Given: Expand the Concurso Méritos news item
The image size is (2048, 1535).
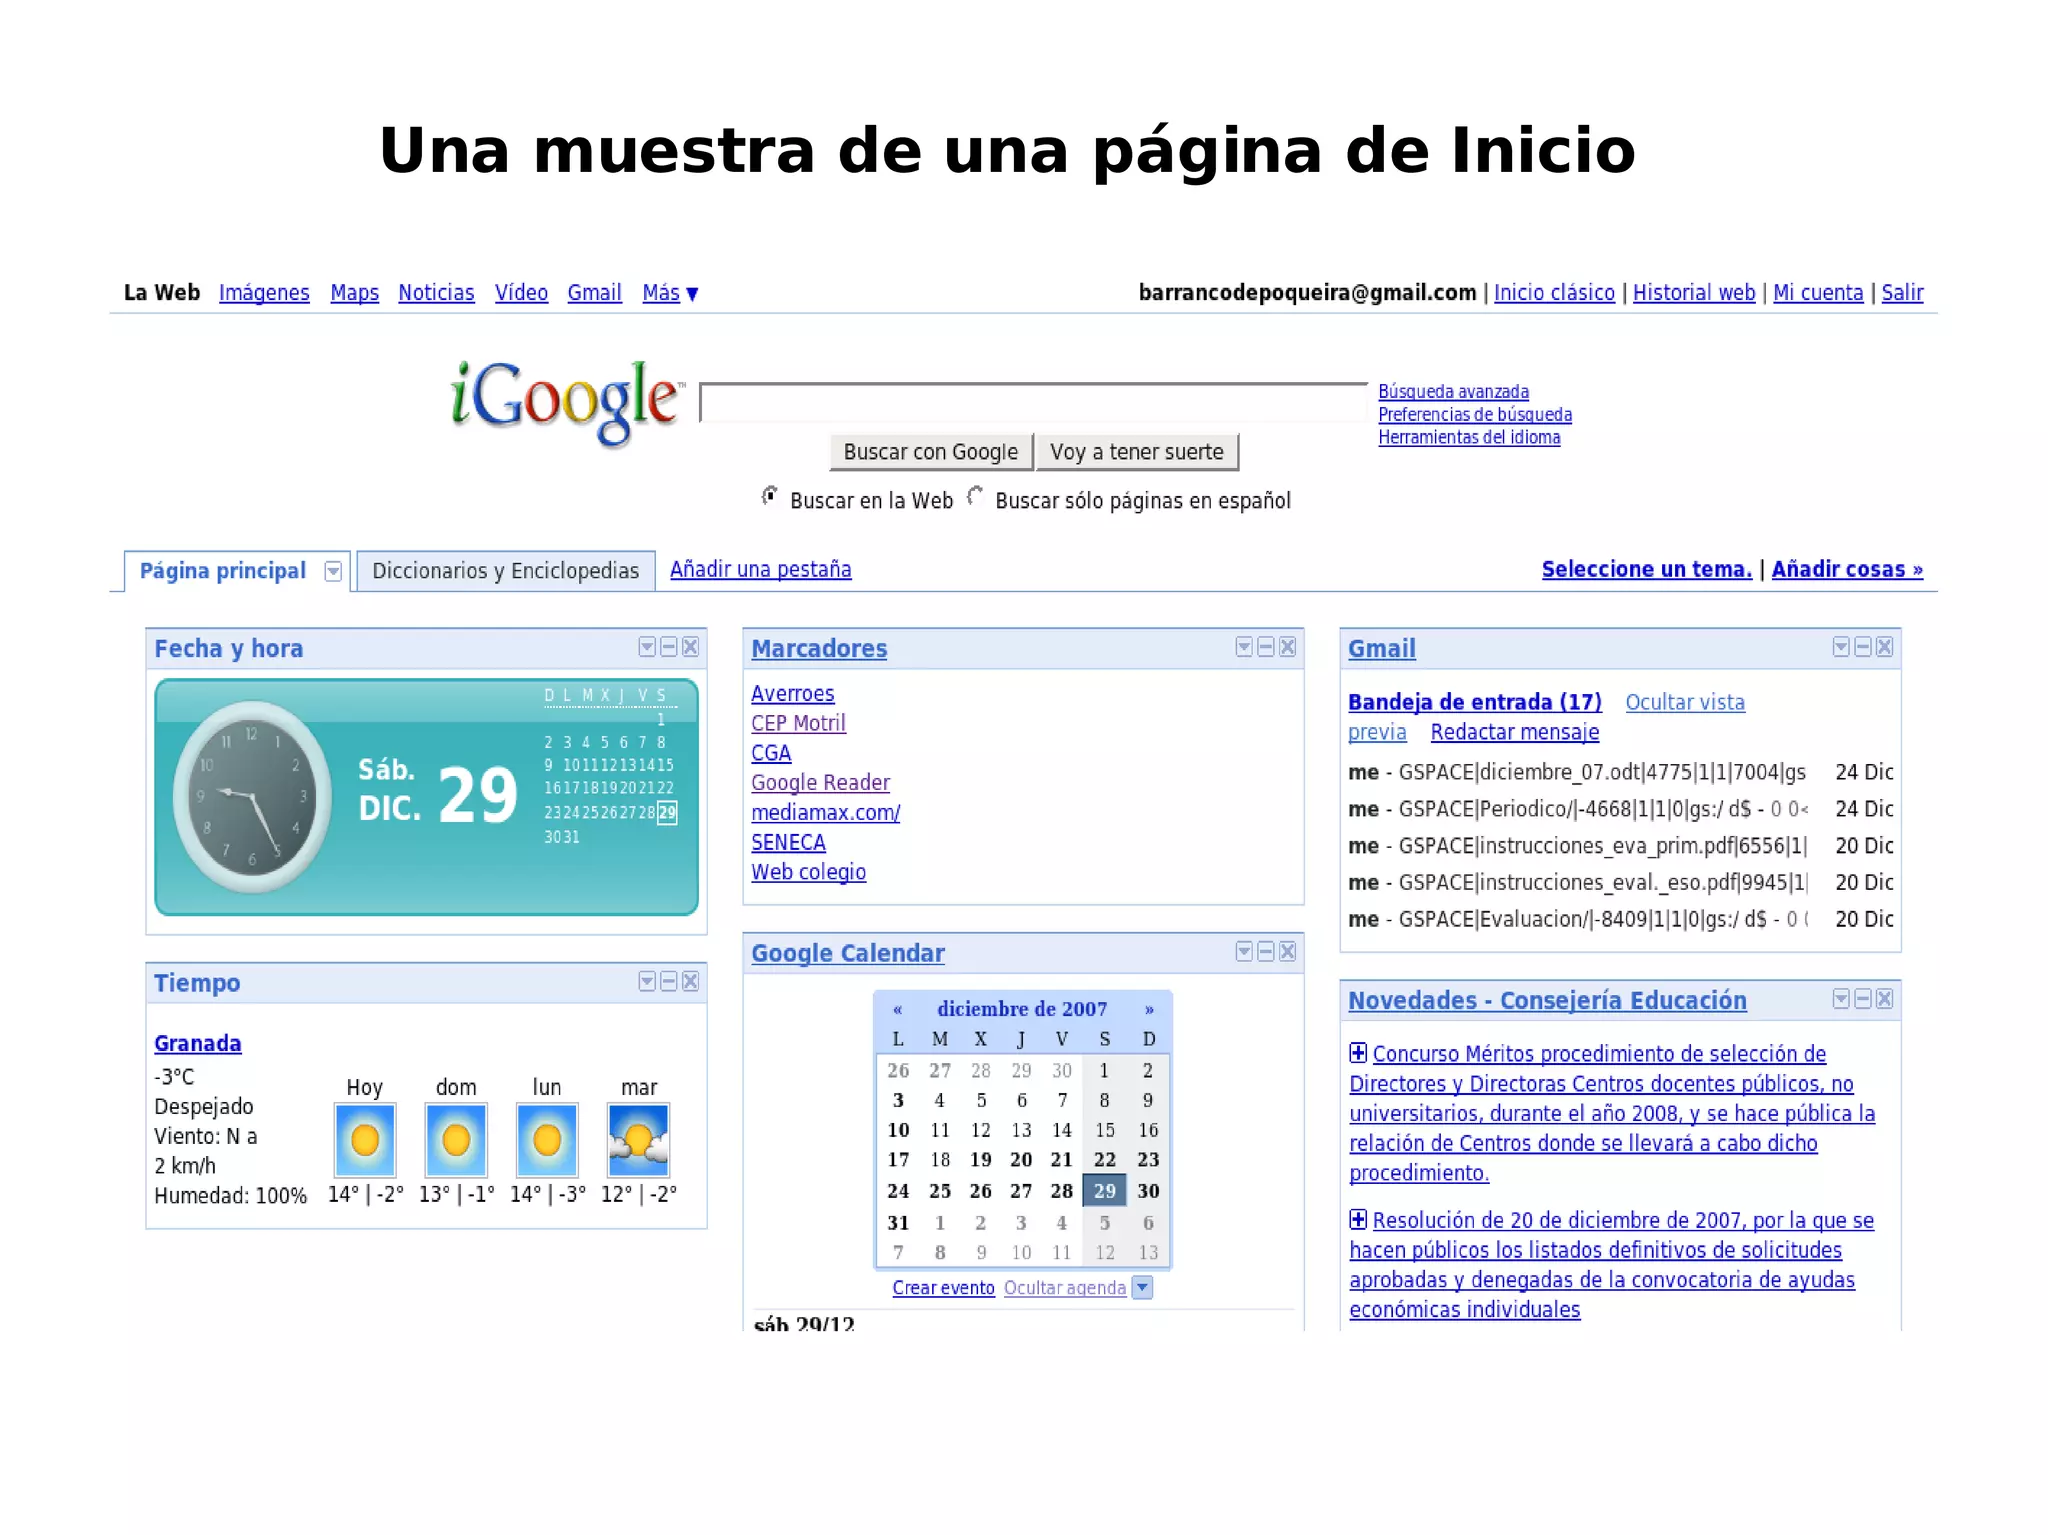Looking at the screenshot, I should coord(1358,1052).
